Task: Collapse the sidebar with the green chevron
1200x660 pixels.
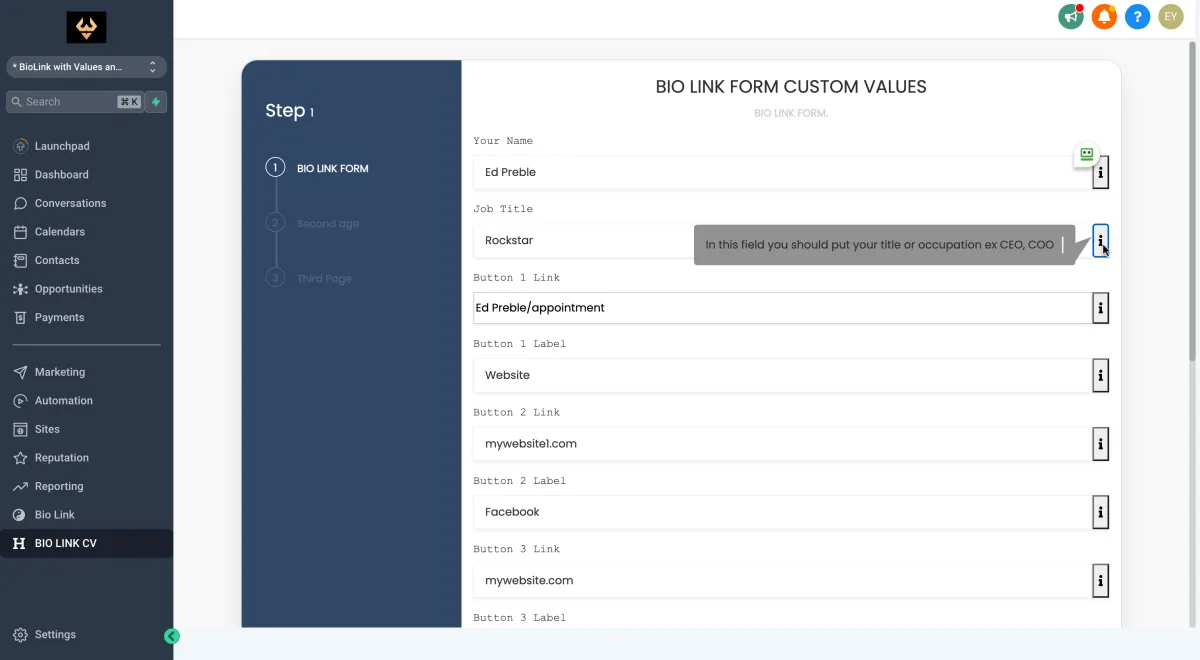Action: [171, 636]
